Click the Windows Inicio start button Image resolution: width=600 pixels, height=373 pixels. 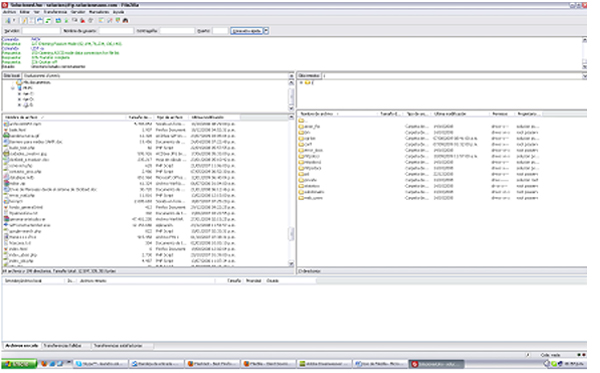pyautogui.click(x=18, y=364)
